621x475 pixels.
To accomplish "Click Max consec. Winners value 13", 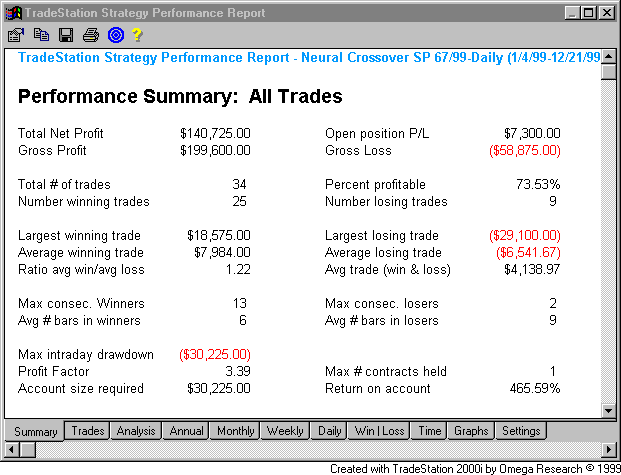I will coord(240,303).
